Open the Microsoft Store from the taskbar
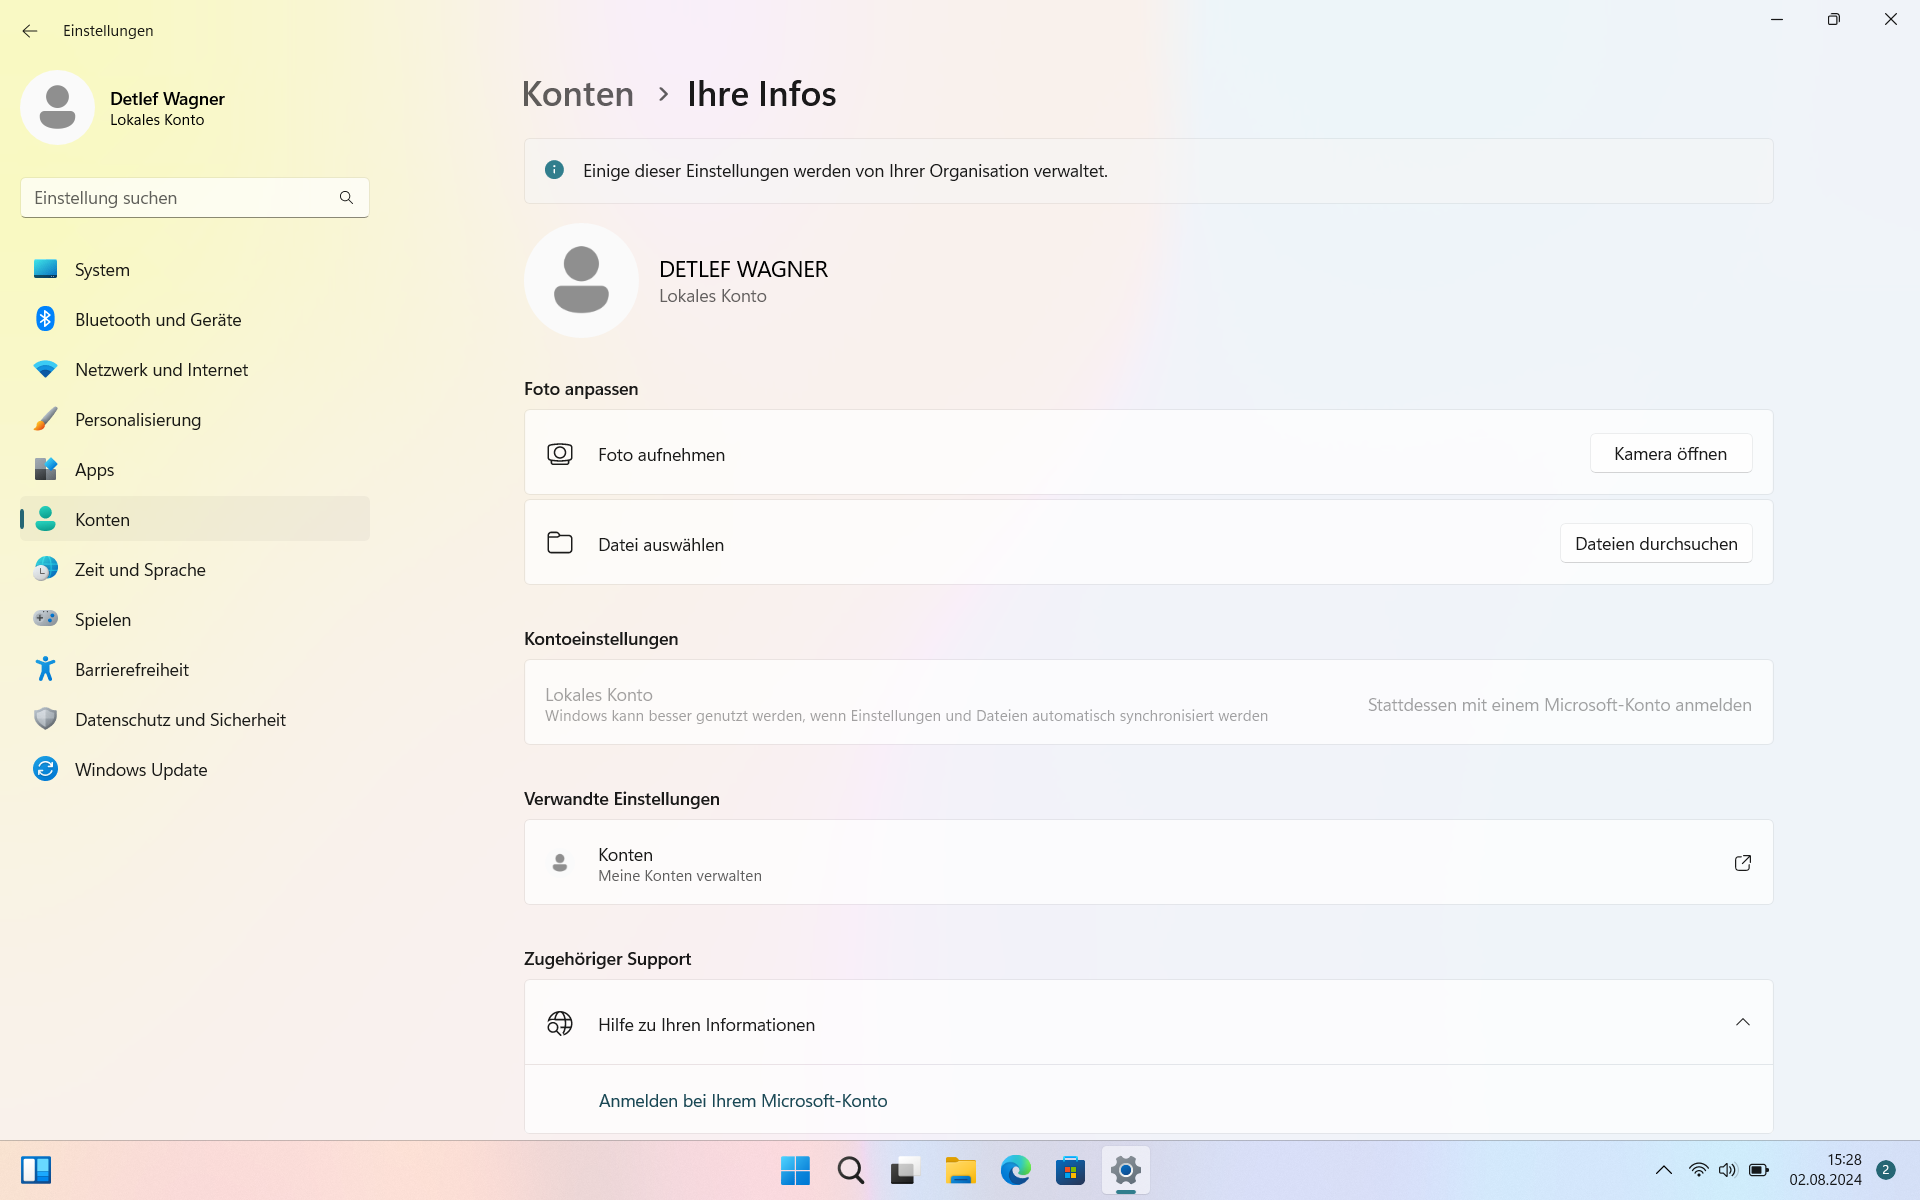Screen dimensions: 1920x1200 [1069, 1170]
